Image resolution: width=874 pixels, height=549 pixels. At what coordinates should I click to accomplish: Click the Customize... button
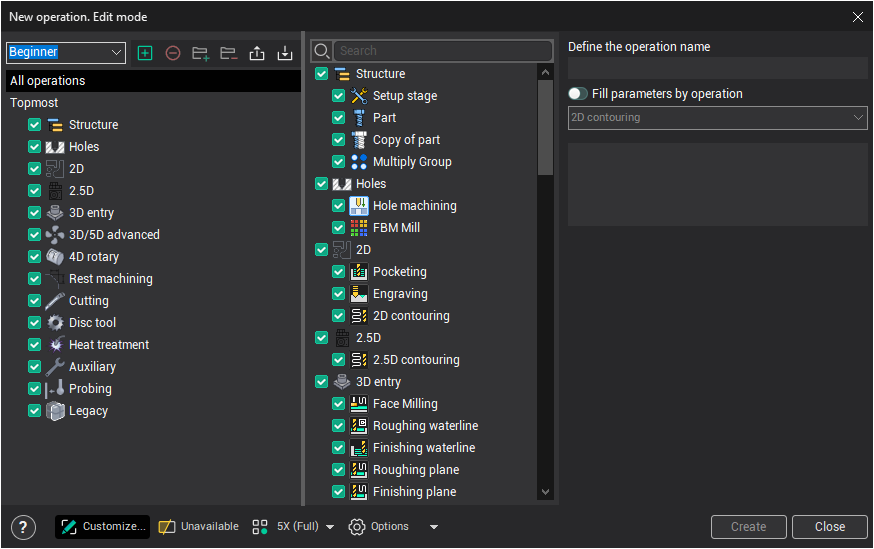[102, 527]
